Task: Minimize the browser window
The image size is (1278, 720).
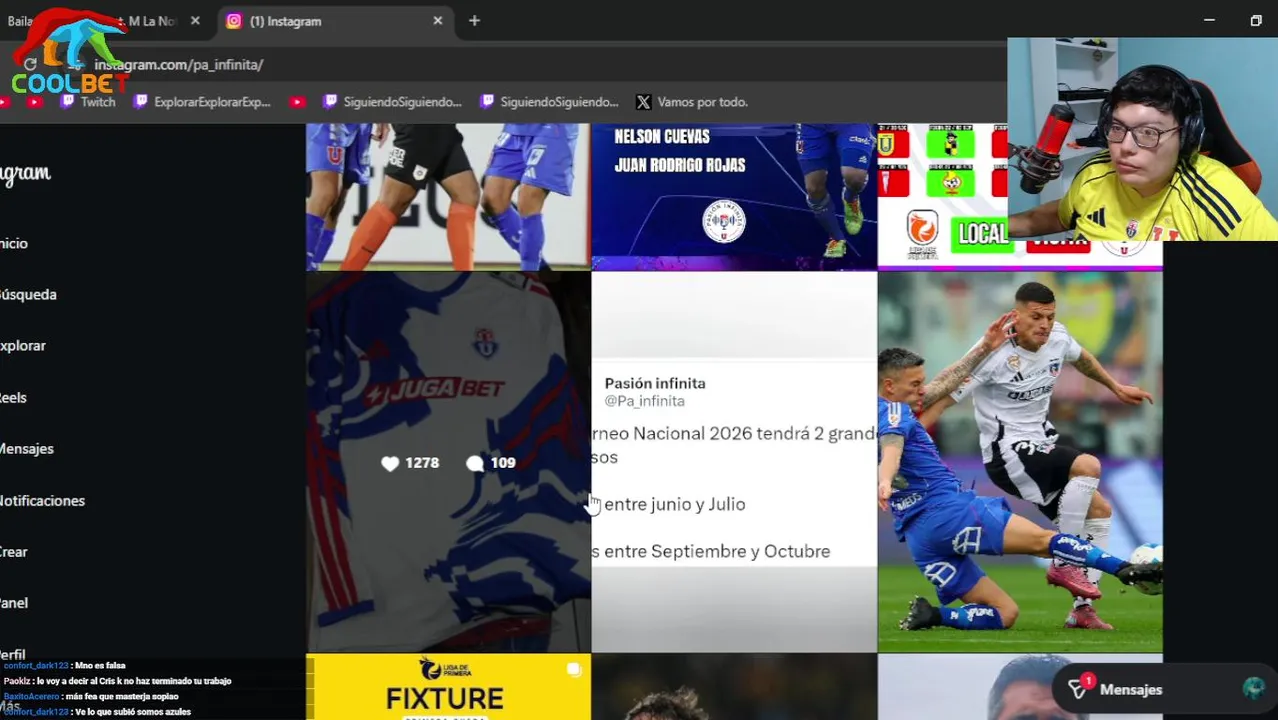Action: point(1209,21)
